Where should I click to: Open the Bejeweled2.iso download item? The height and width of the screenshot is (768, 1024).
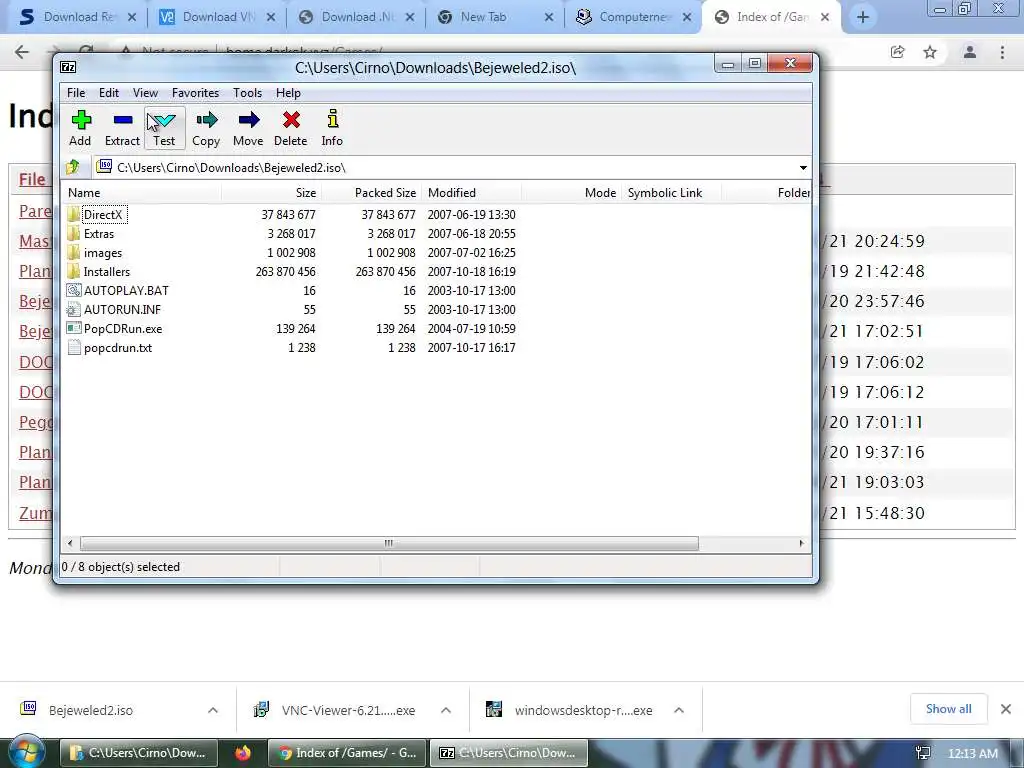click(x=91, y=710)
